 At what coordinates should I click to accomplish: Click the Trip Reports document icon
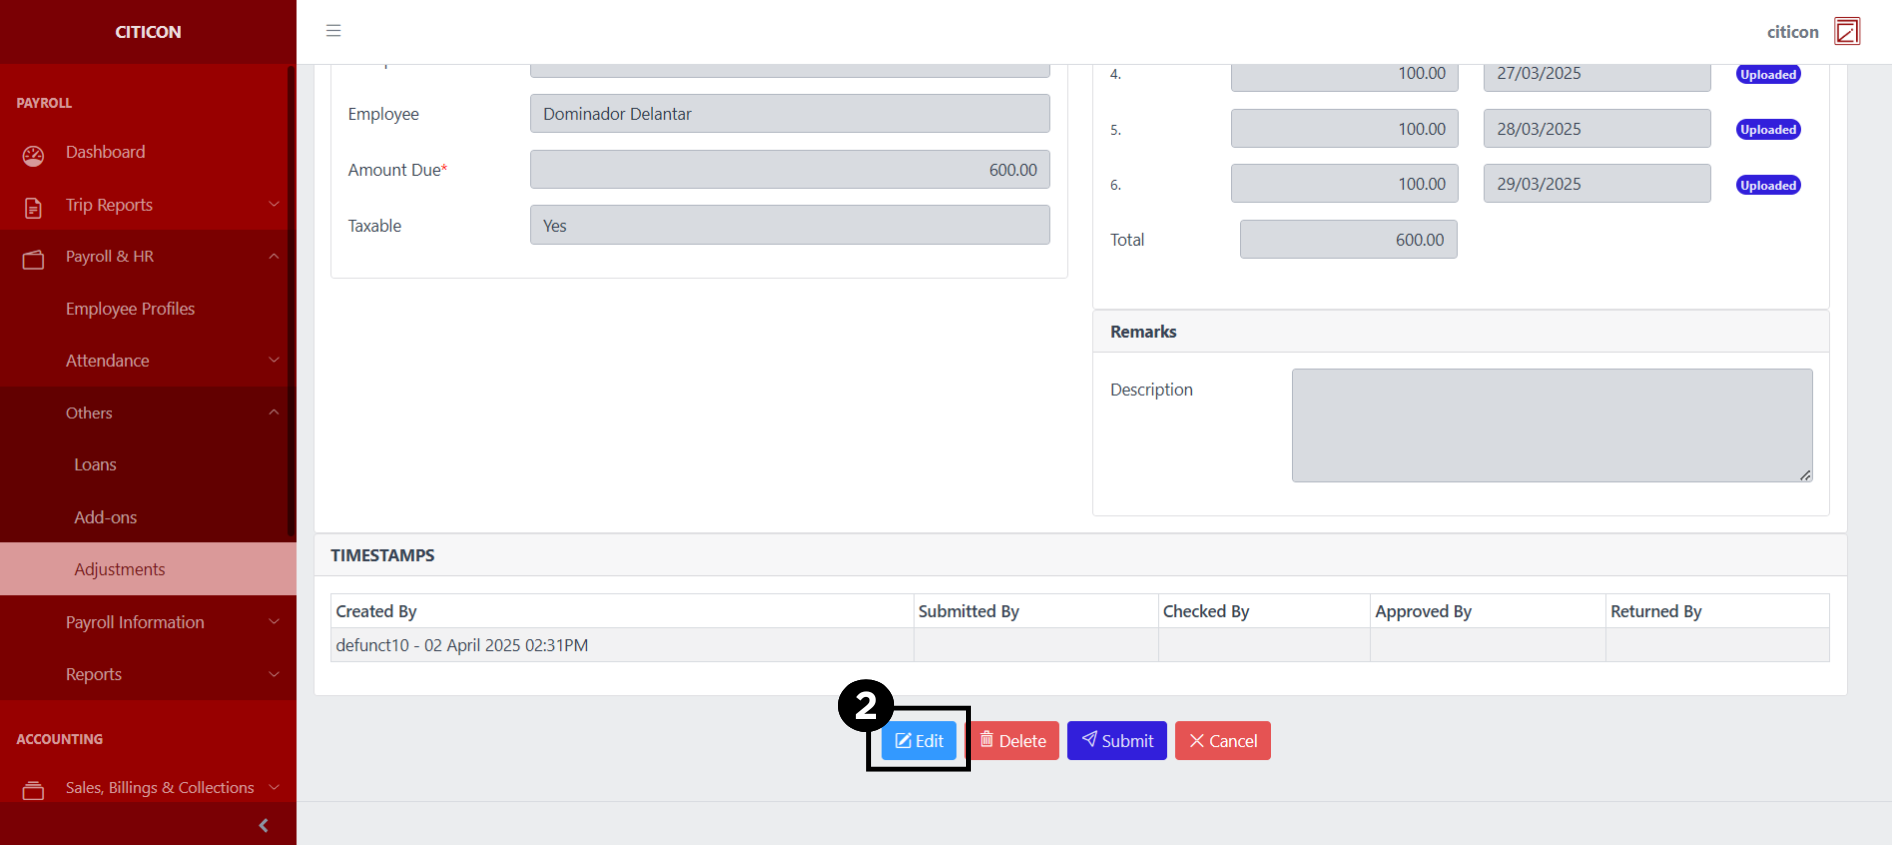[x=33, y=207]
